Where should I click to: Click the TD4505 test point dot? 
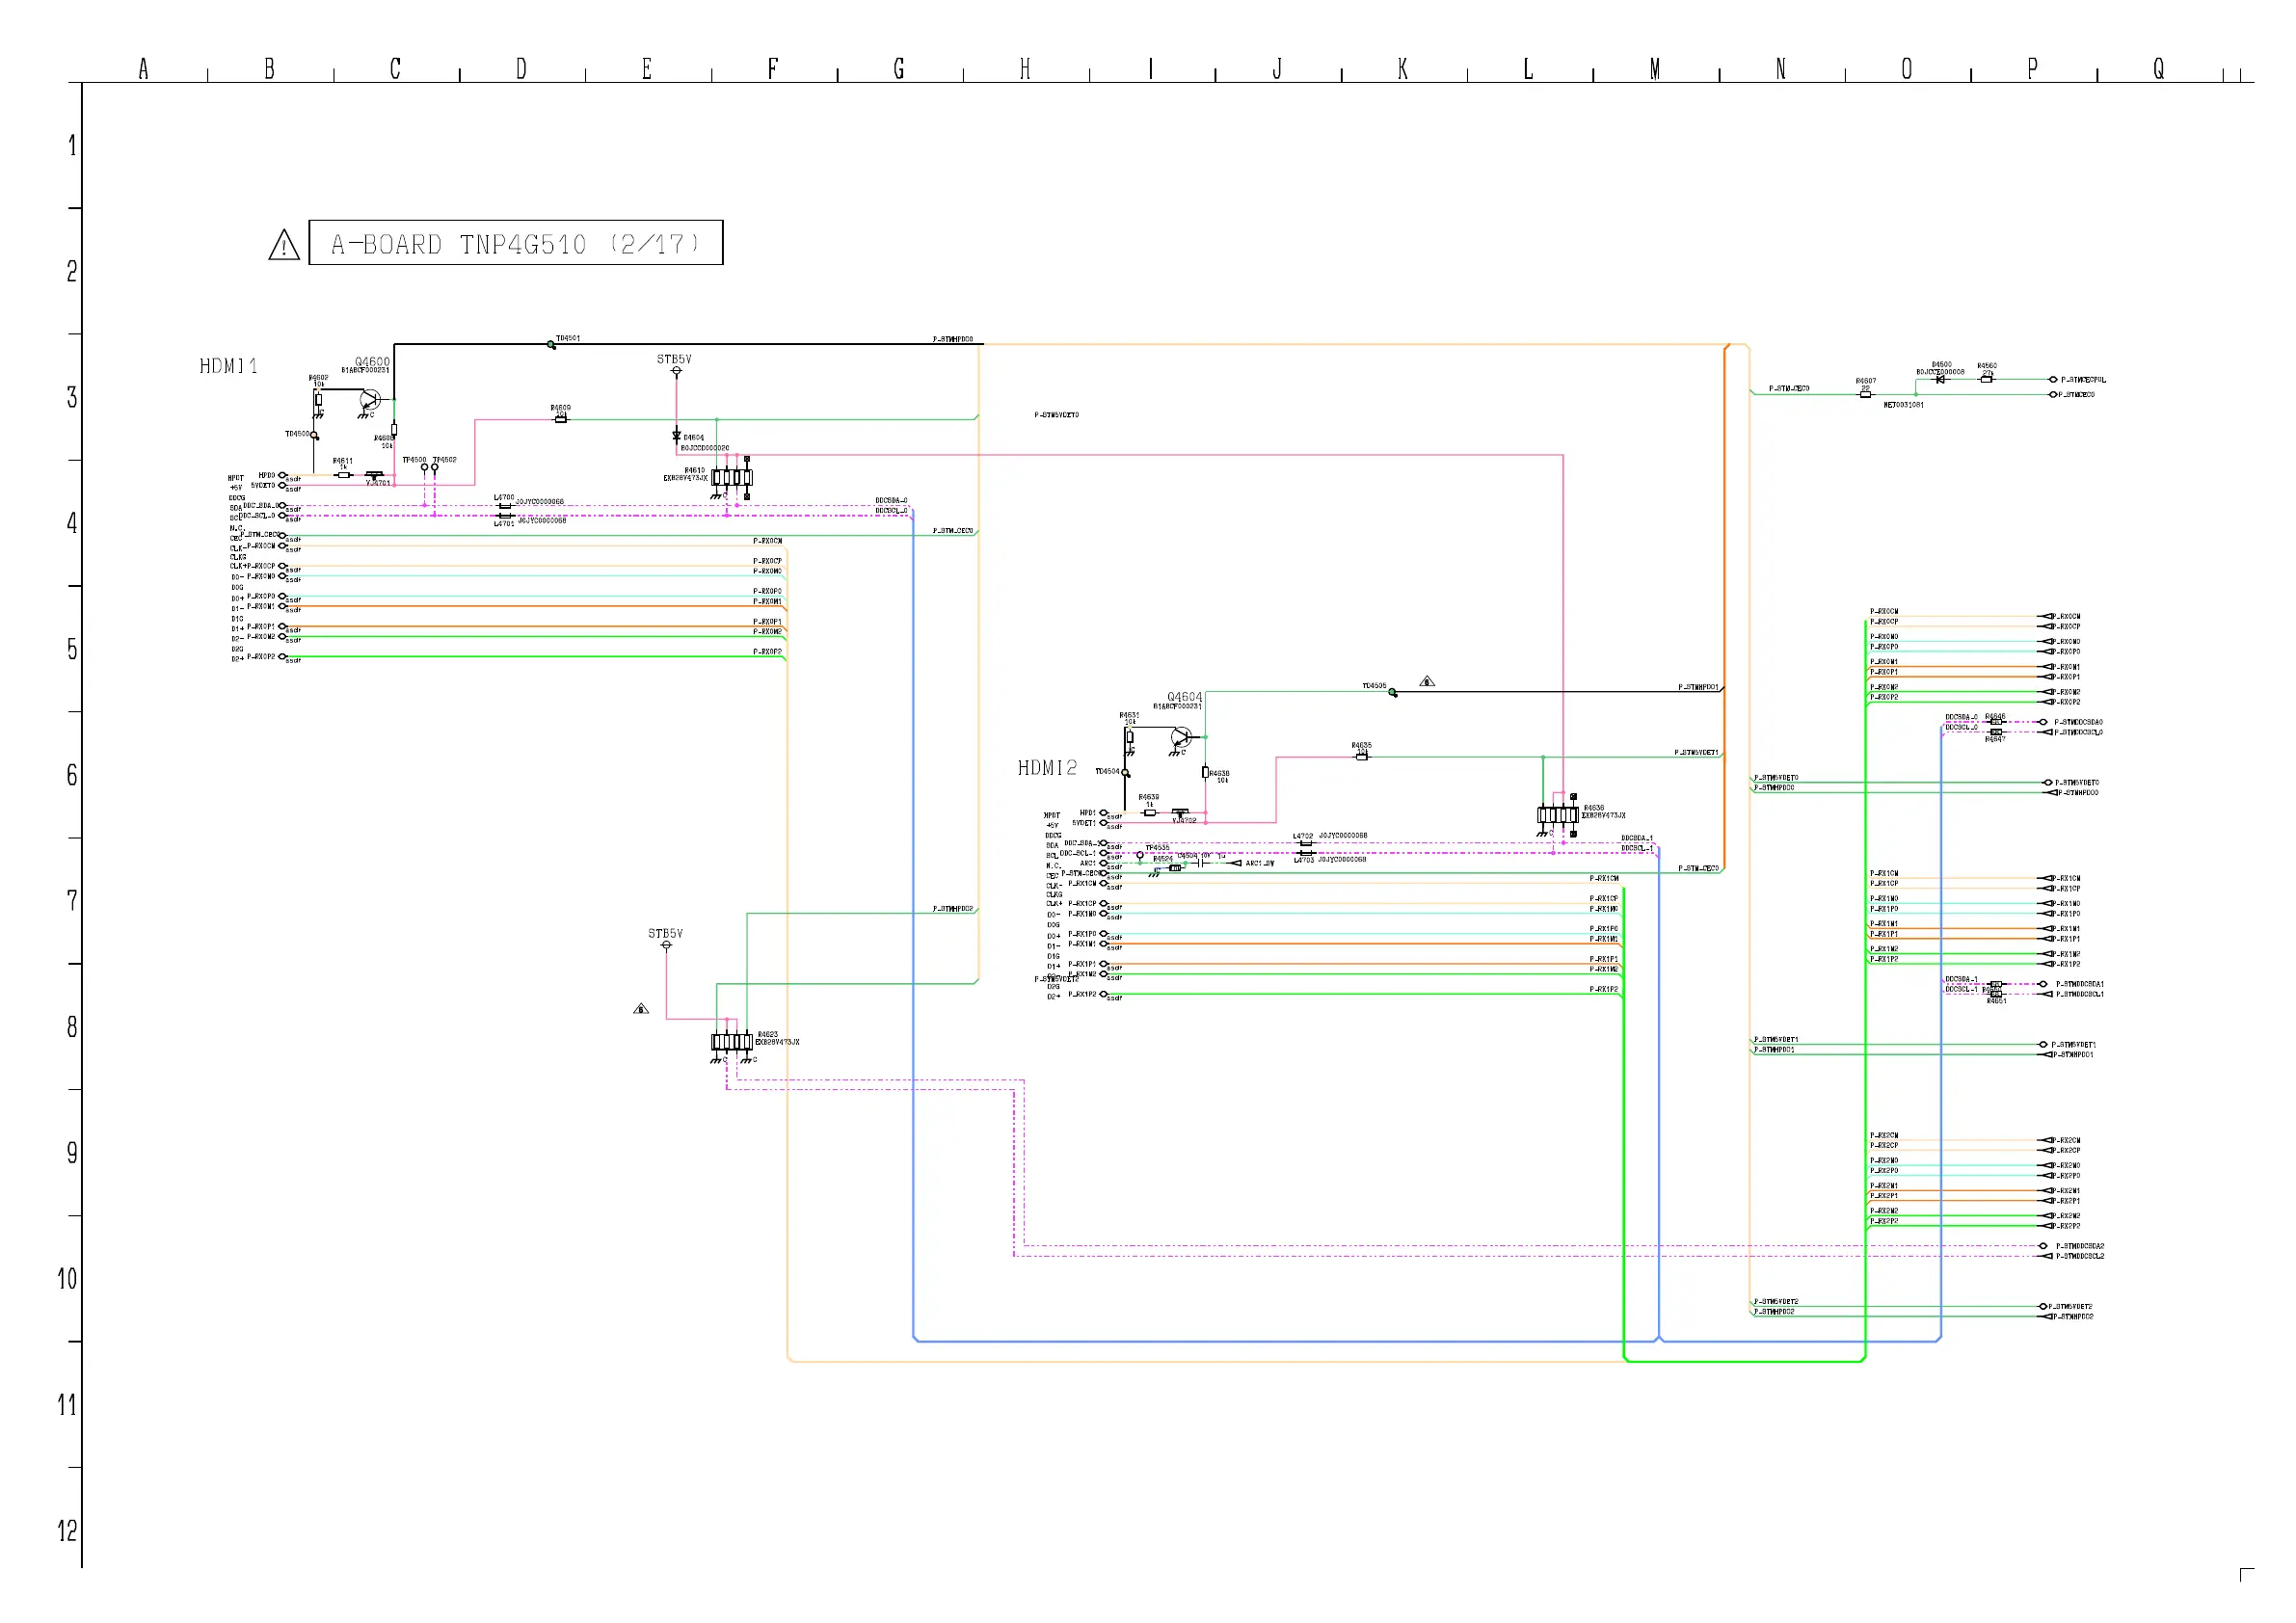[x=1392, y=692]
